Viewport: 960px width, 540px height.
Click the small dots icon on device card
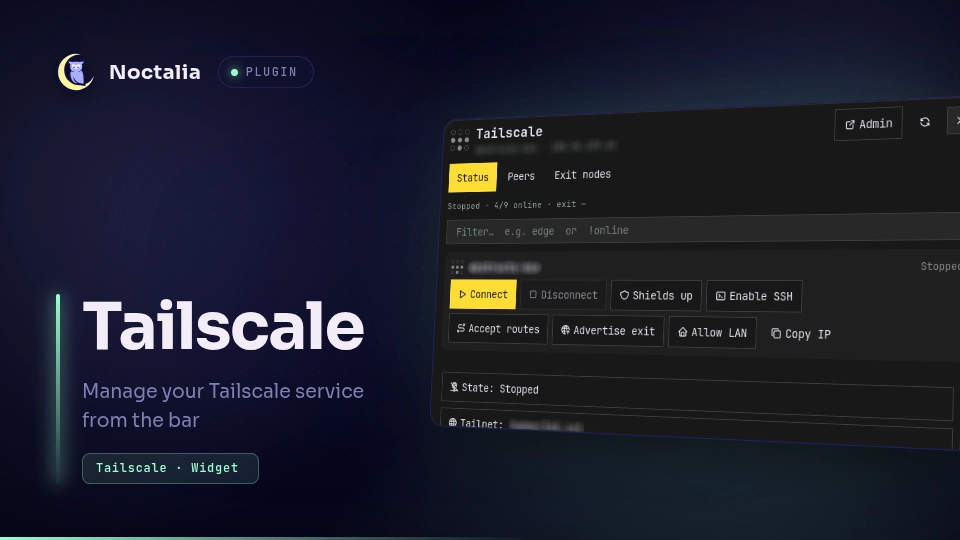pos(457,267)
